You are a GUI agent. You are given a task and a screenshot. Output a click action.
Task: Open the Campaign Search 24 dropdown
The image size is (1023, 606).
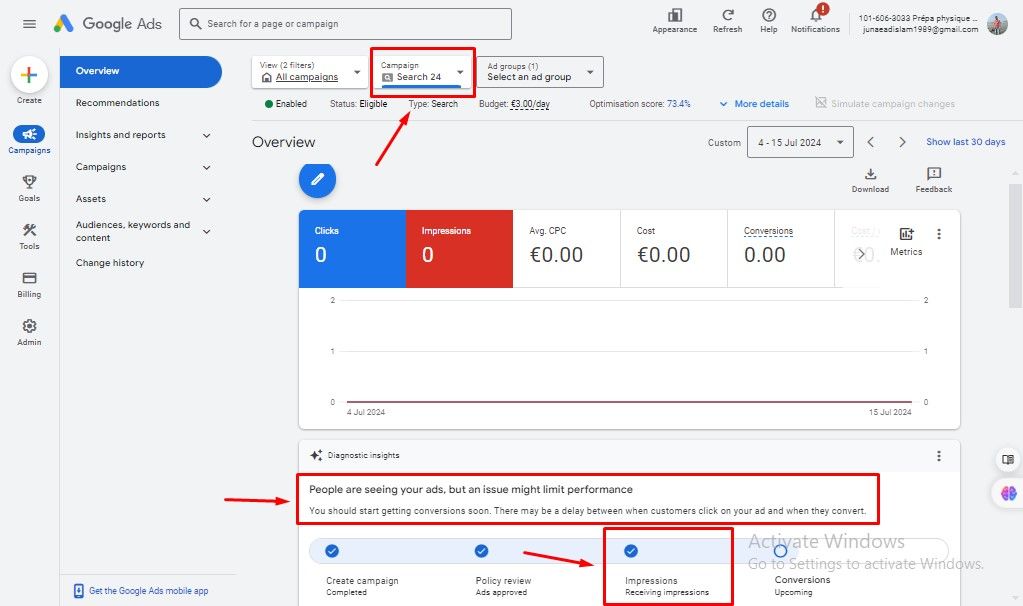(x=423, y=72)
